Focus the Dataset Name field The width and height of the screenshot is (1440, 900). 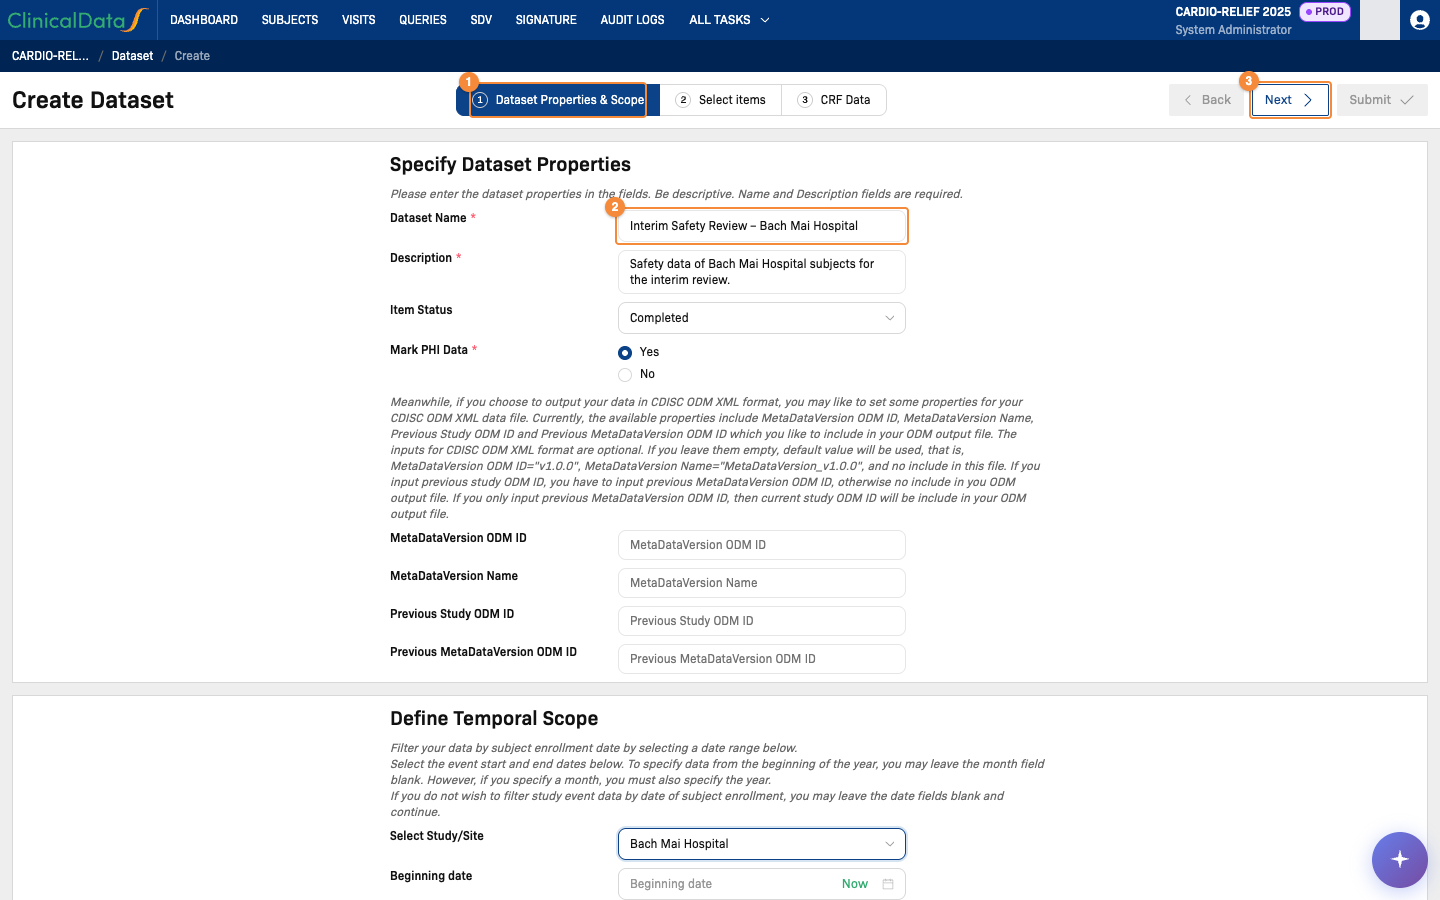(x=762, y=226)
